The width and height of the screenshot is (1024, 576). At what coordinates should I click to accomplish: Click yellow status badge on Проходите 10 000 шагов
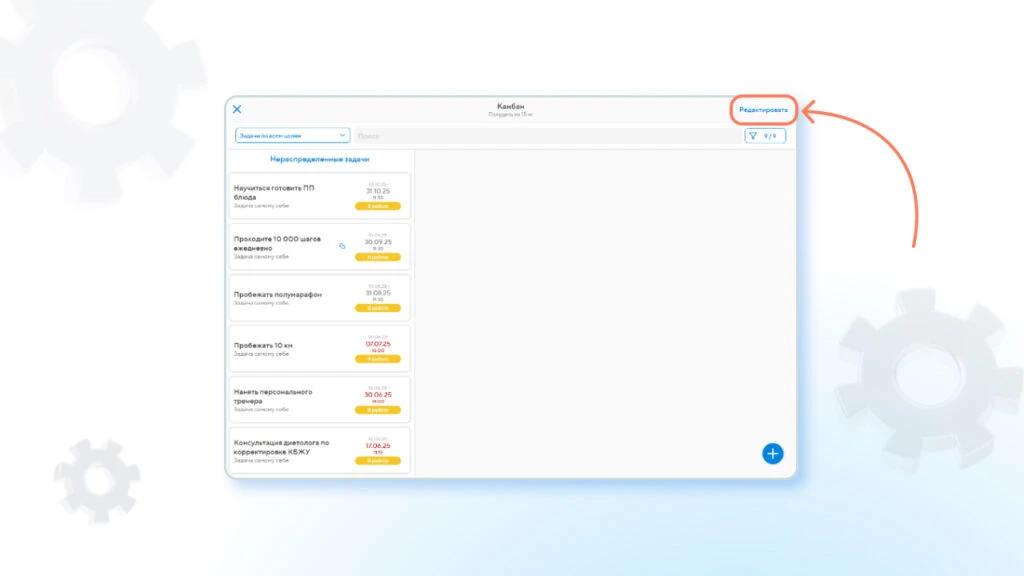coord(377,257)
